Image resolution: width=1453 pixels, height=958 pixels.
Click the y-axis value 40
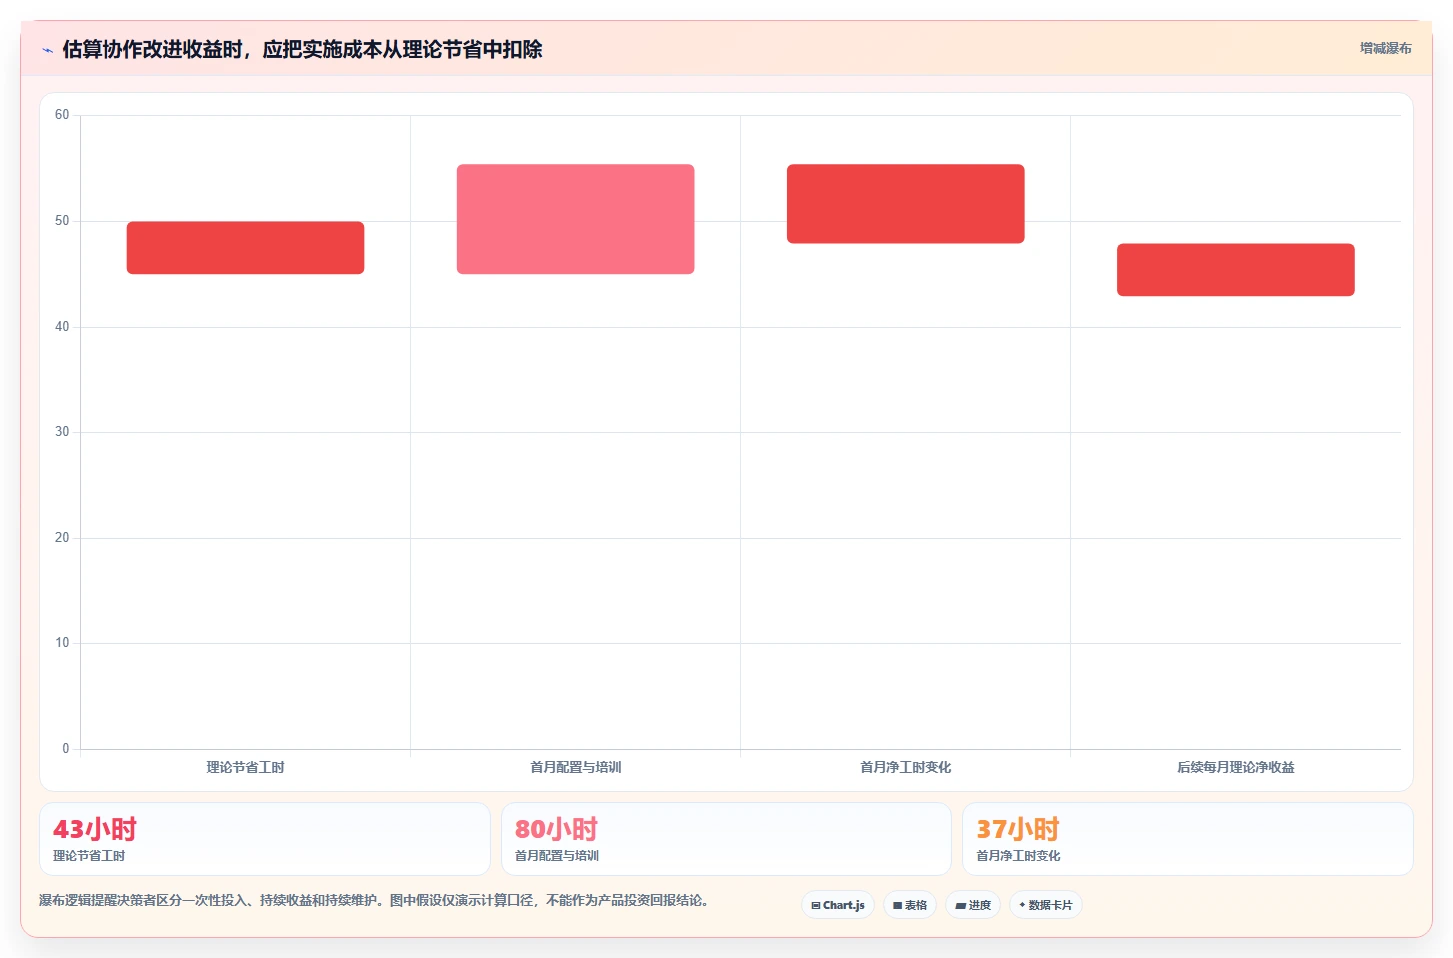62,327
